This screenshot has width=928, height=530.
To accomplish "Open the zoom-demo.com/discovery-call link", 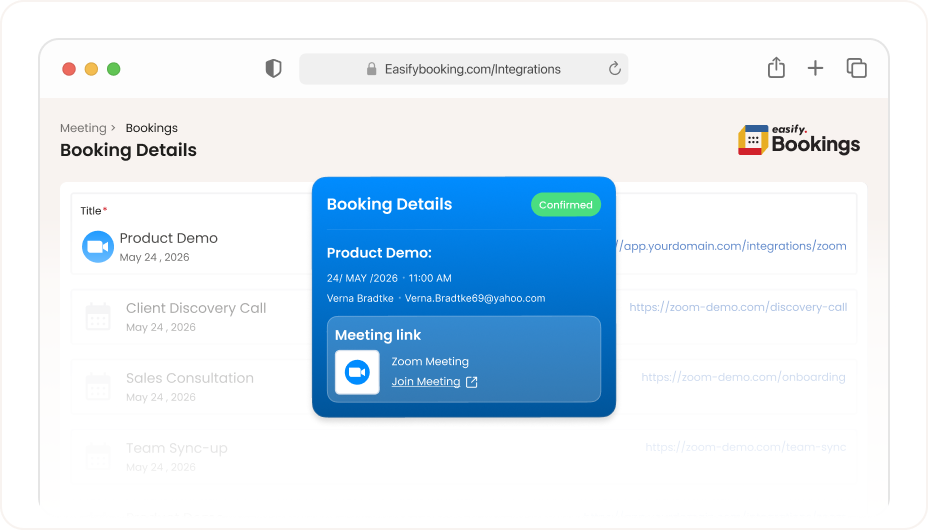I will 738,307.
